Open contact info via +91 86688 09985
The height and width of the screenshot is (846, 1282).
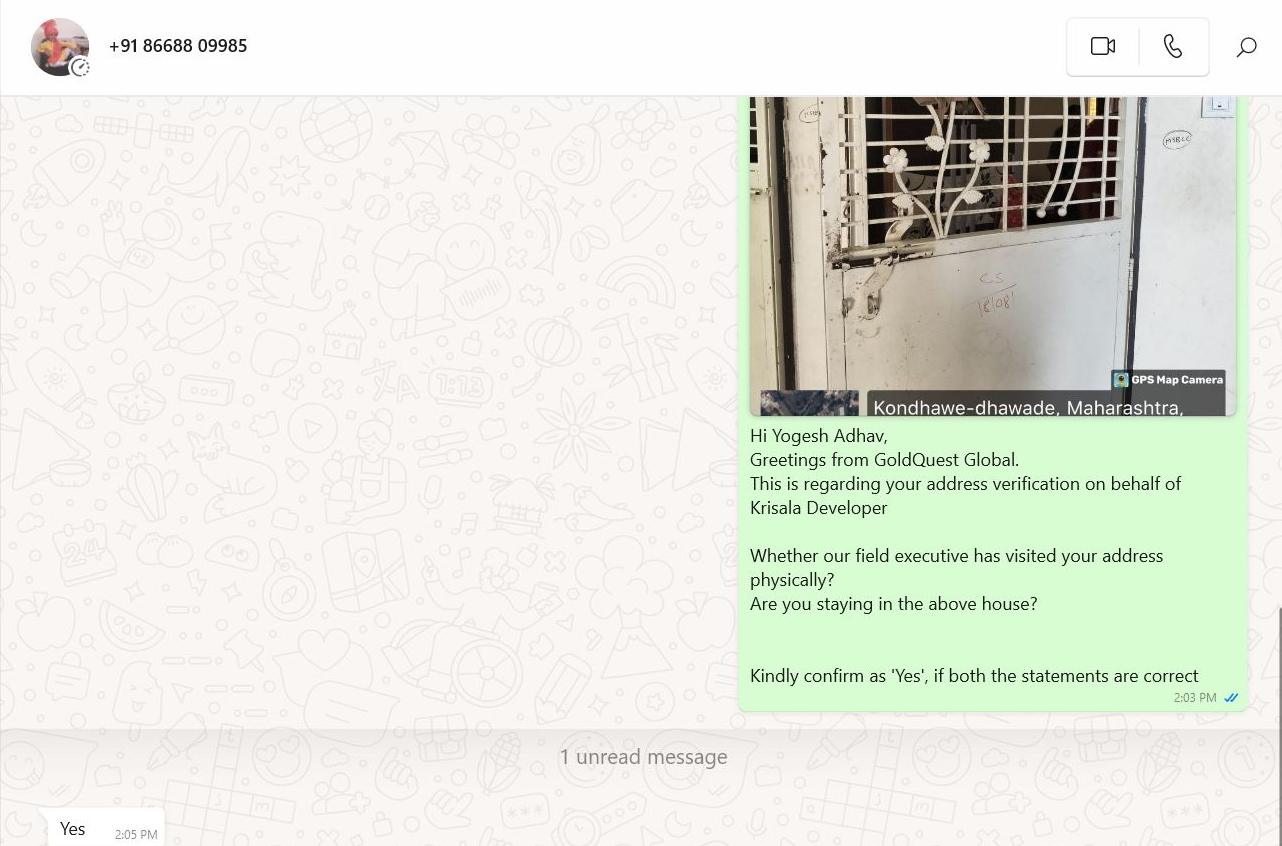click(178, 46)
